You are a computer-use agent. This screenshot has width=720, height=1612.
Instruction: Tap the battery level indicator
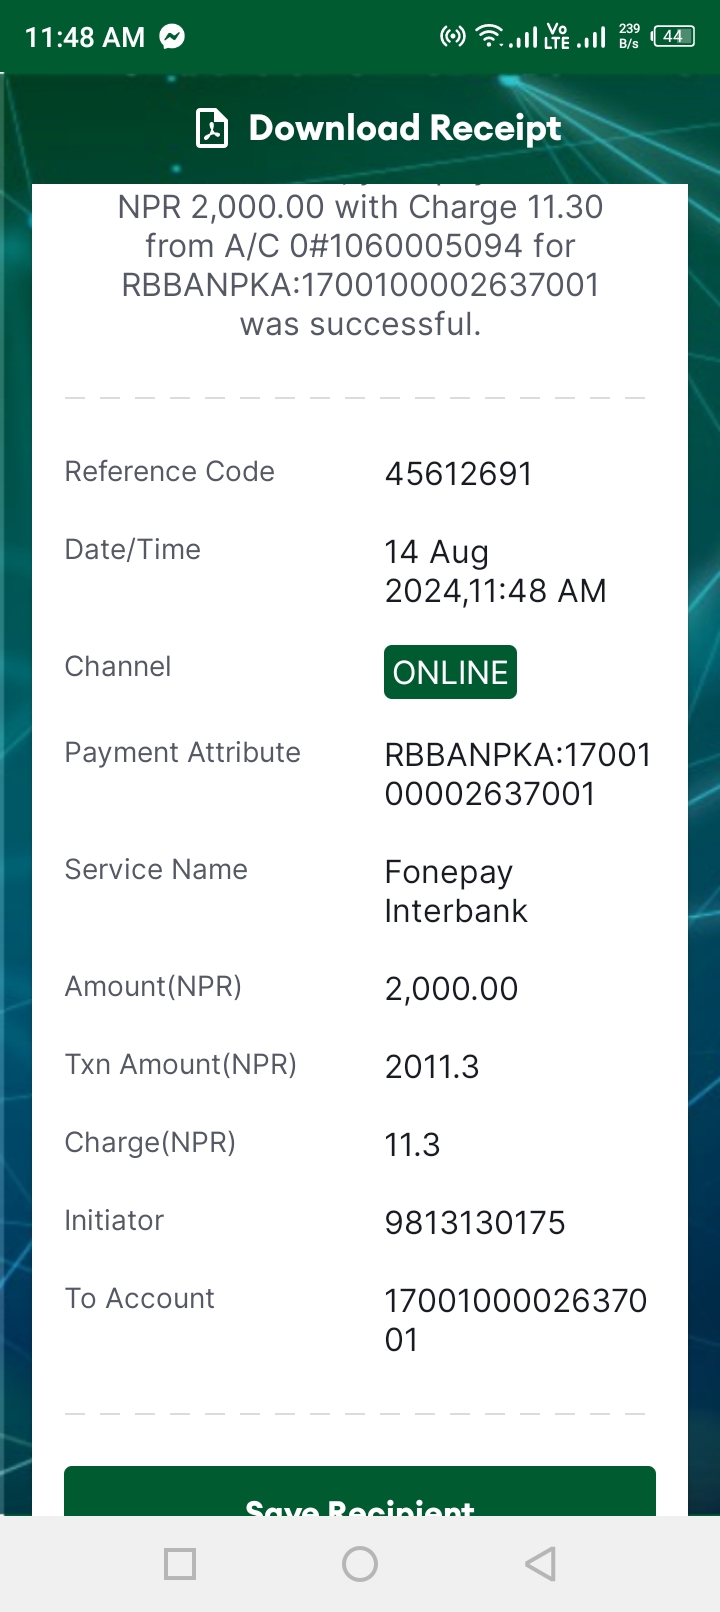pyautogui.click(x=673, y=37)
